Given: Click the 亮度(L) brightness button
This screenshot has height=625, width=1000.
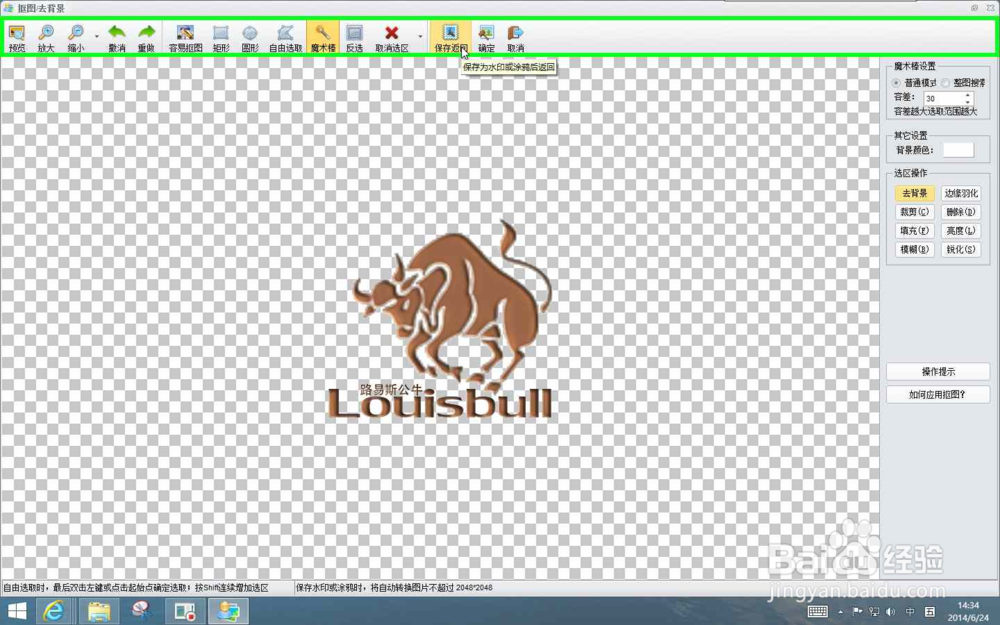Looking at the screenshot, I should 960,231.
